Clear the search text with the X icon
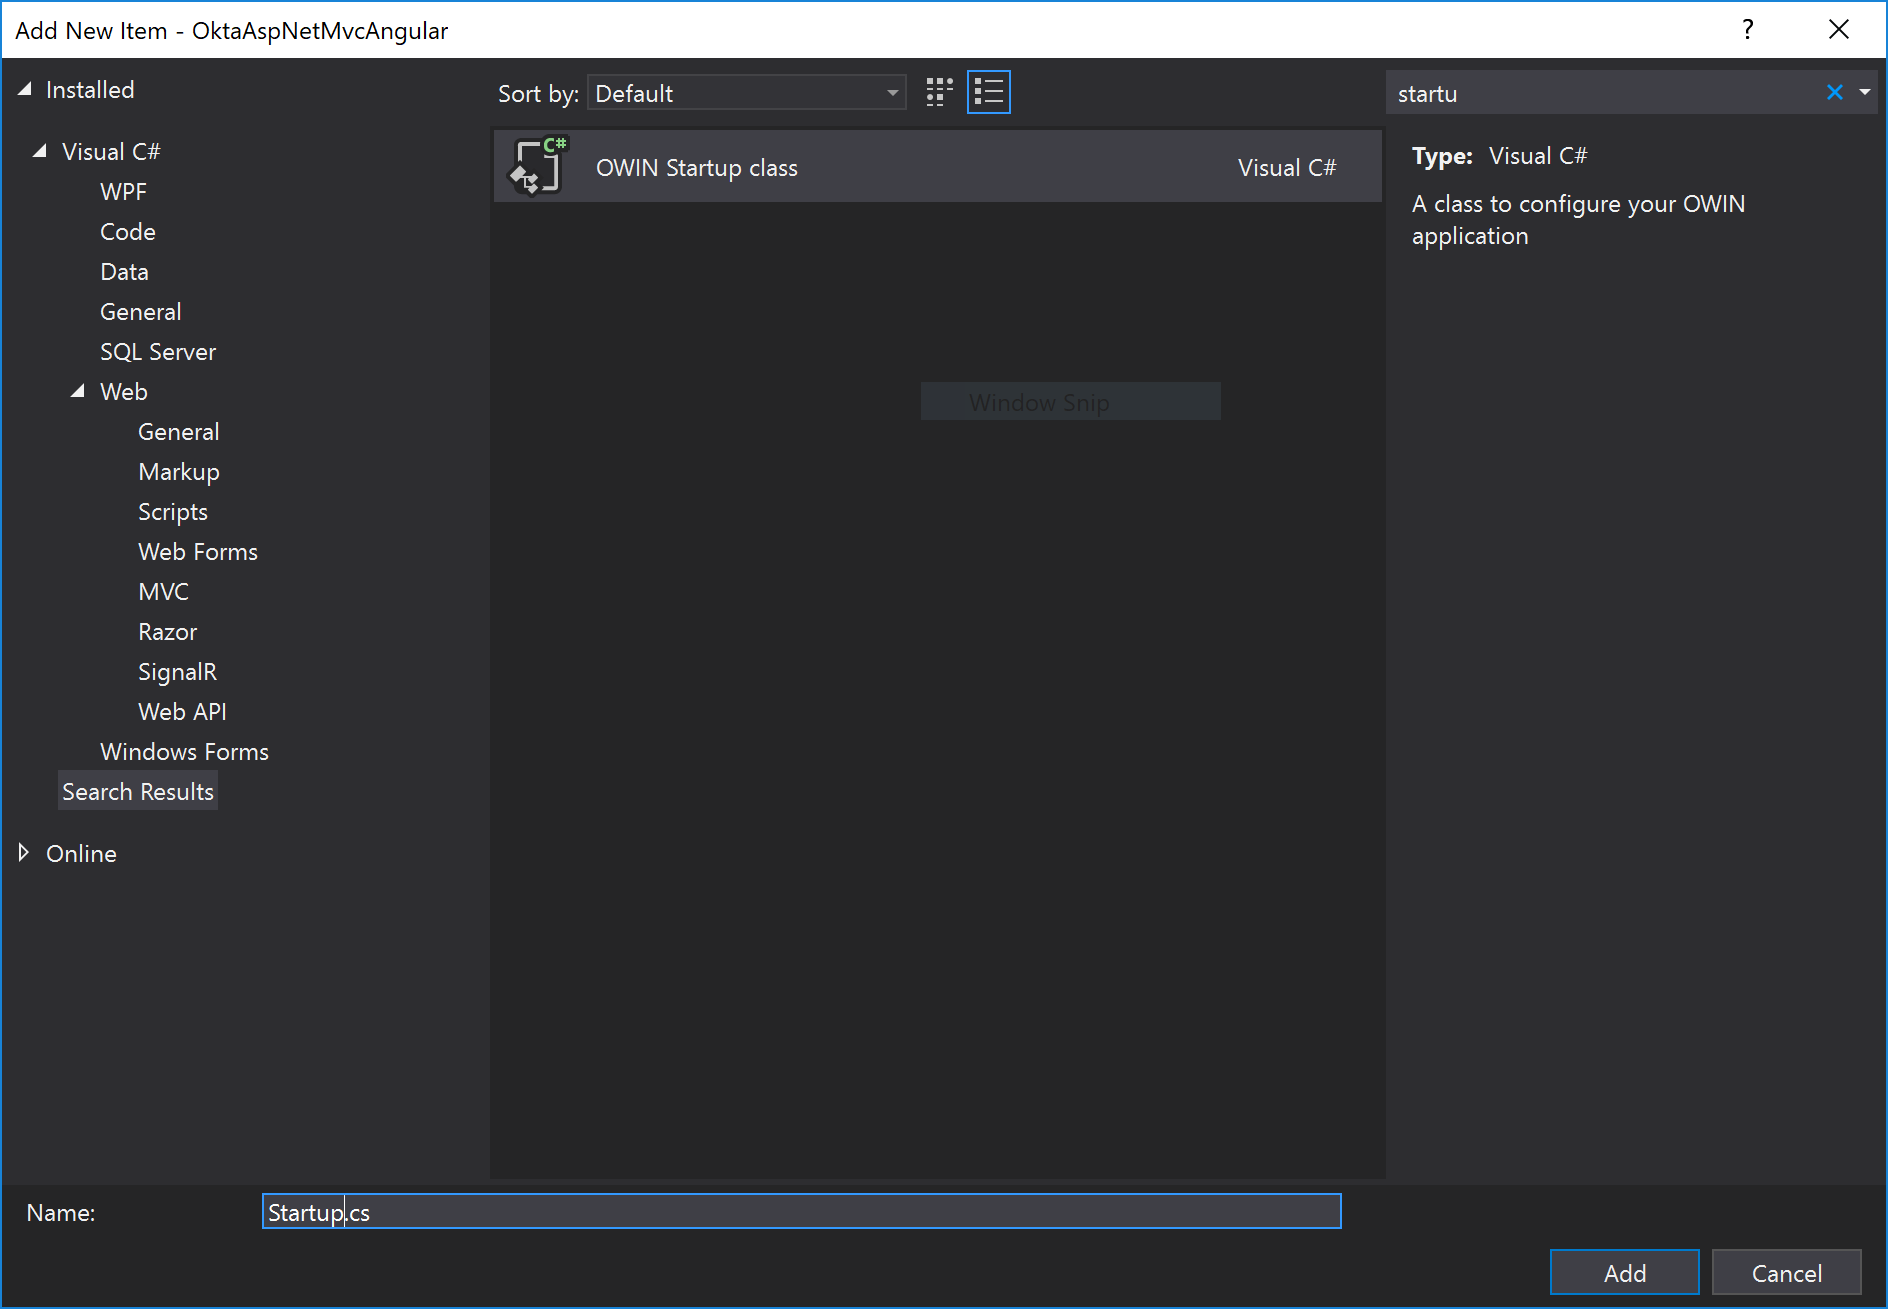The height and width of the screenshot is (1309, 1888). click(1835, 92)
